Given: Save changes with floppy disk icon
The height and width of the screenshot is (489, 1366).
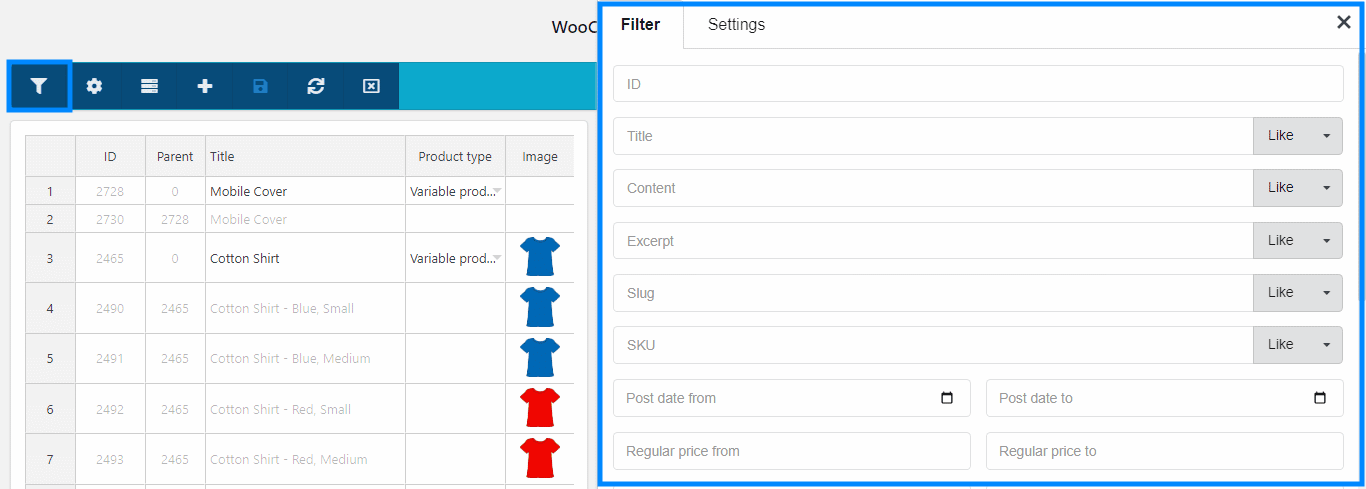Looking at the screenshot, I should pyautogui.click(x=260, y=86).
